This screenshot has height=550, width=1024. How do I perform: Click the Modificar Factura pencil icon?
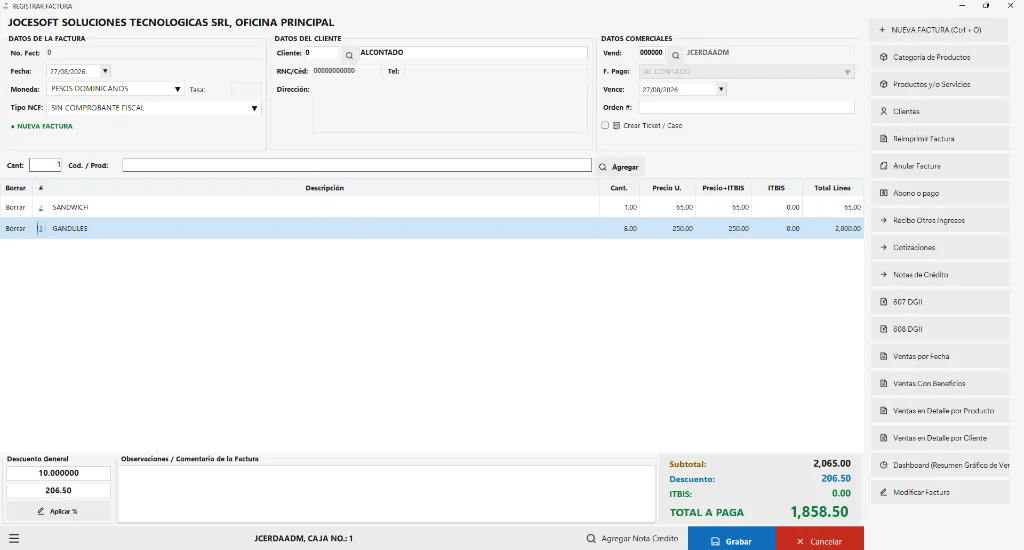coord(884,493)
